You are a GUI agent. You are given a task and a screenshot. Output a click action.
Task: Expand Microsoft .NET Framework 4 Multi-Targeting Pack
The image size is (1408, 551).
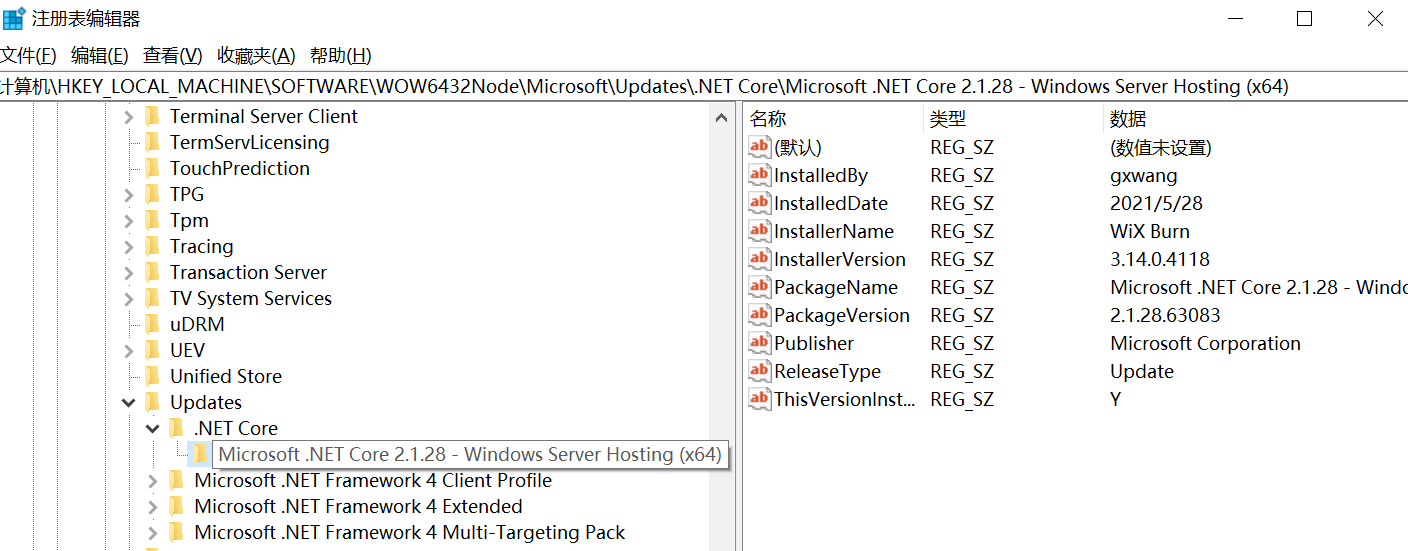(x=152, y=533)
